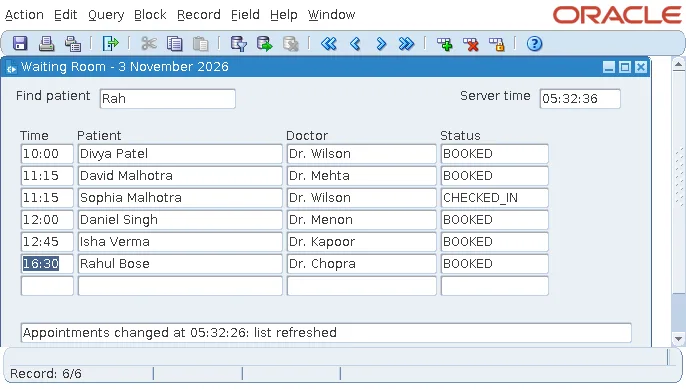This screenshot has width=686, height=389.
Task: Click the 12:00 time cell
Action: [x=47, y=220]
